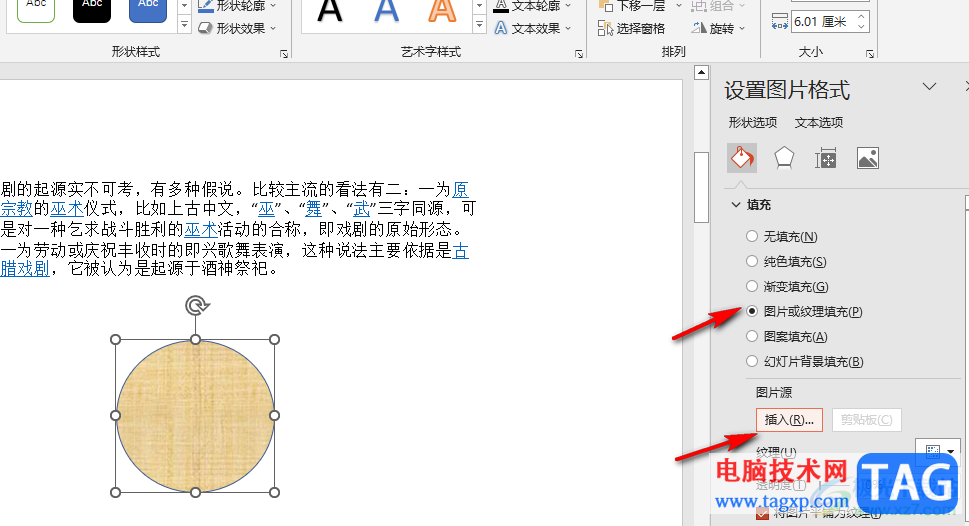This screenshot has height=526, width=969.
Task: Click the top-center resize handle of circle
Action: 195,339
